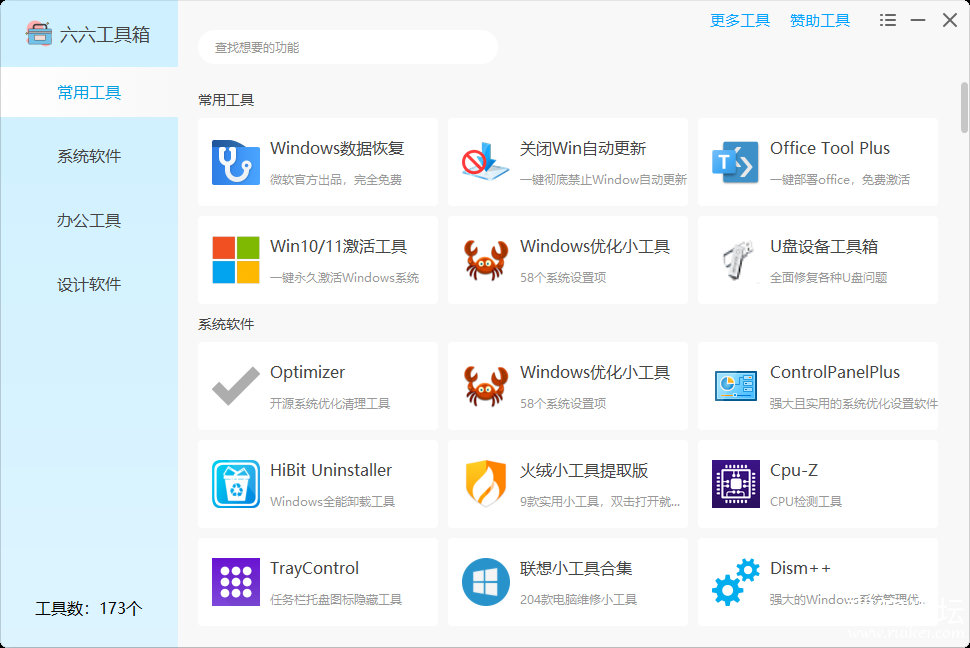Image resolution: width=970 pixels, height=648 pixels.
Task: Click the Win10/11激活工具 Windows logo icon
Action: coord(236,260)
